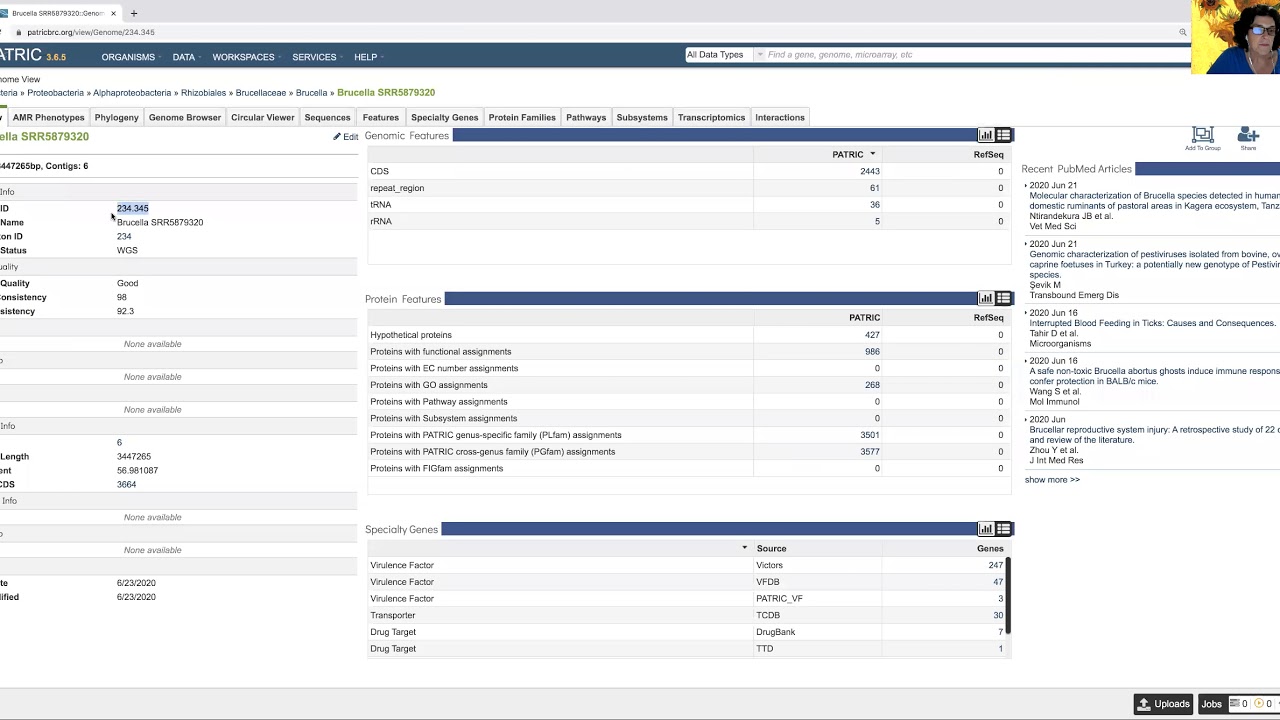Click the browser address bar URL
This screenshot has width=1280, height=720.
91,32
